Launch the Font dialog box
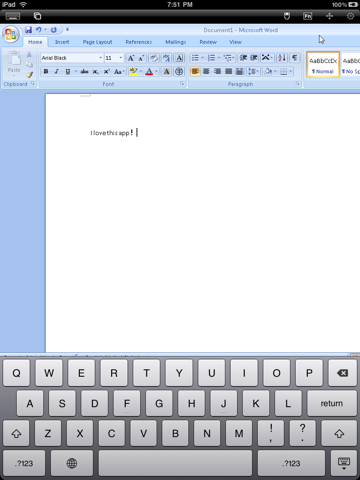 point(182,84)
